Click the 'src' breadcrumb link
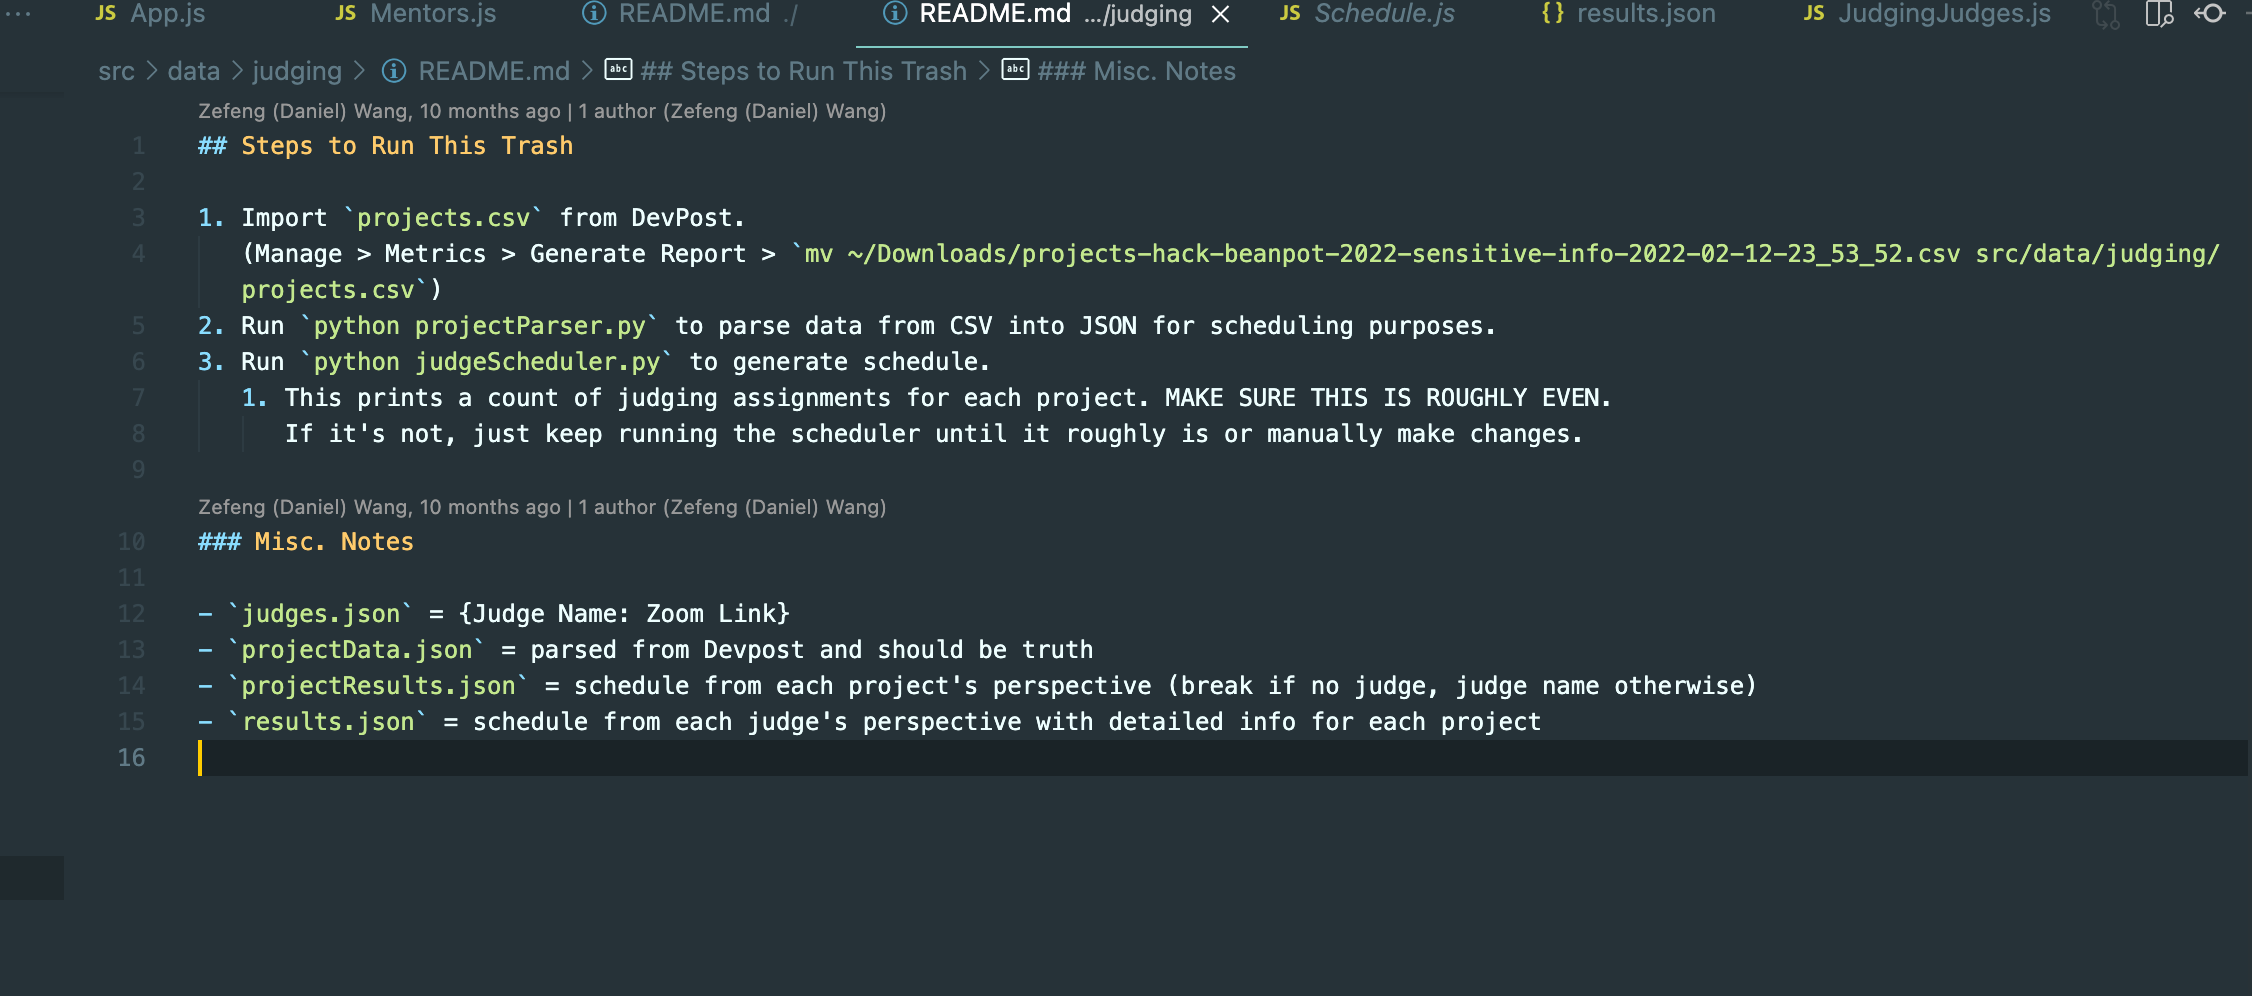Screen dimensions: 2252x996 (x=116, y=70)
